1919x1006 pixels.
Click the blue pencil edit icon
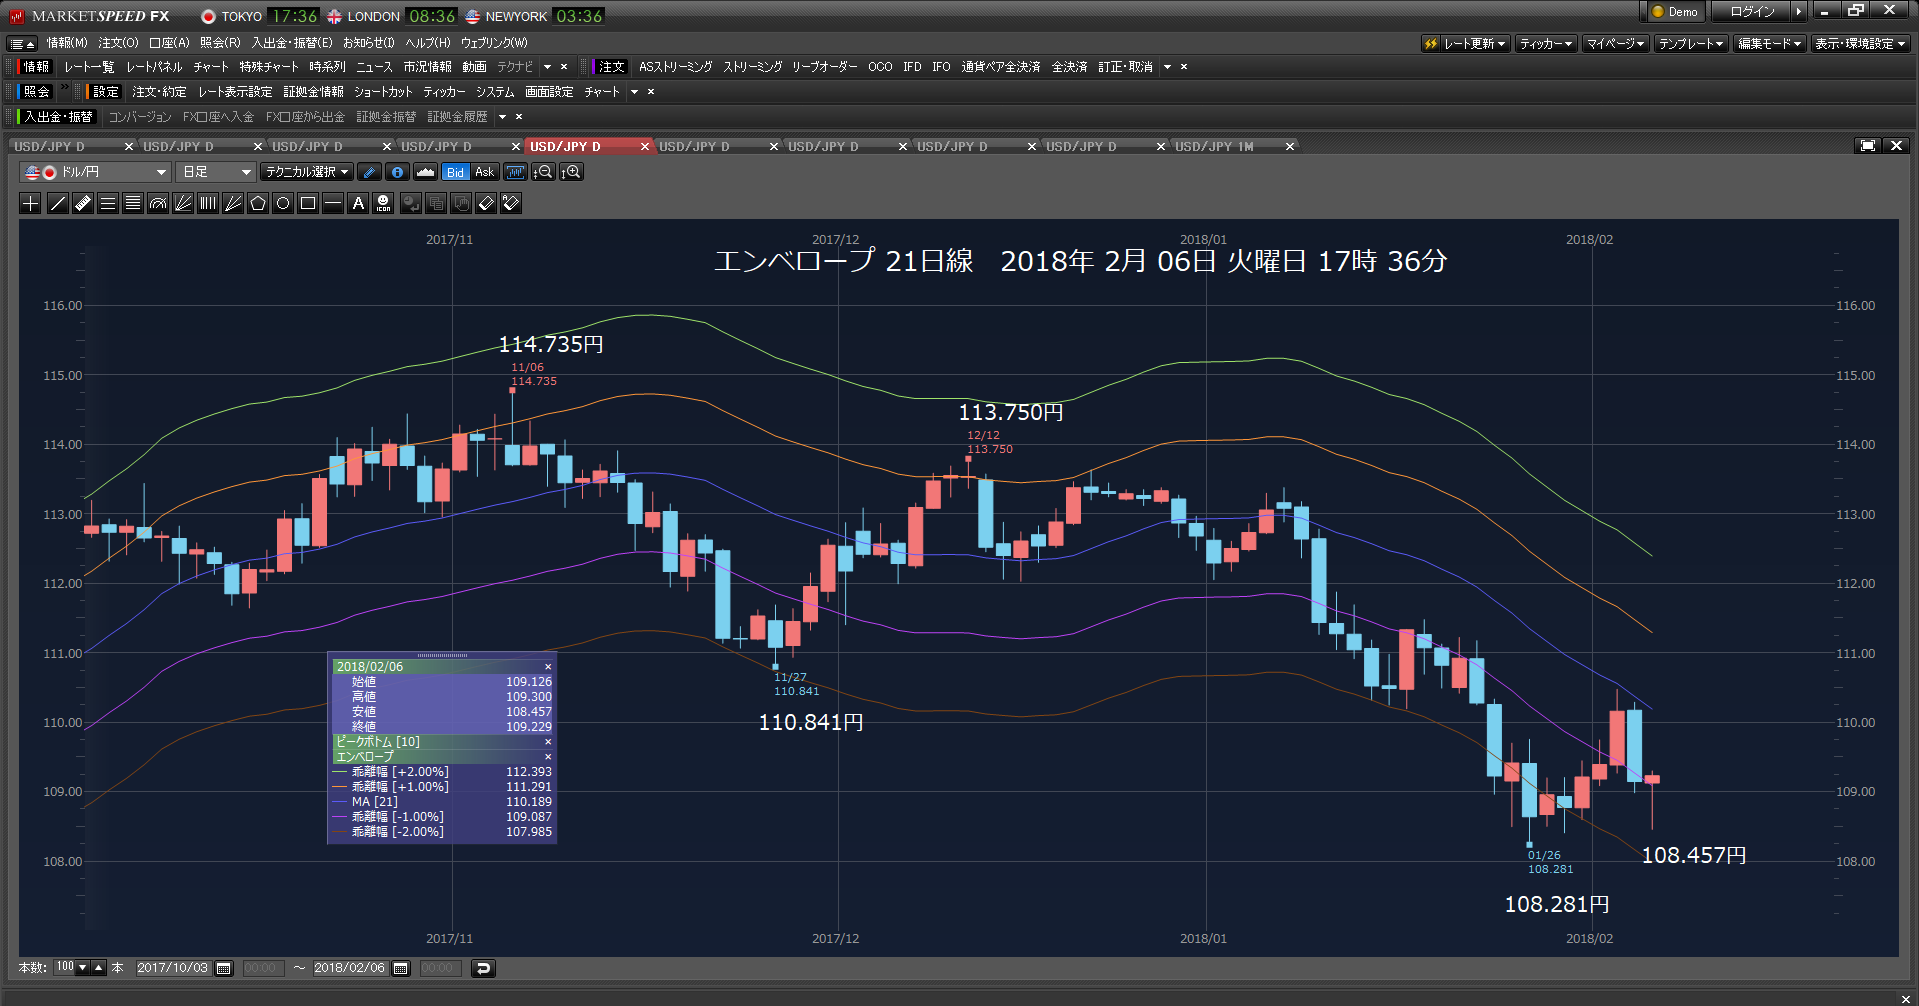[x=369, y=172]
